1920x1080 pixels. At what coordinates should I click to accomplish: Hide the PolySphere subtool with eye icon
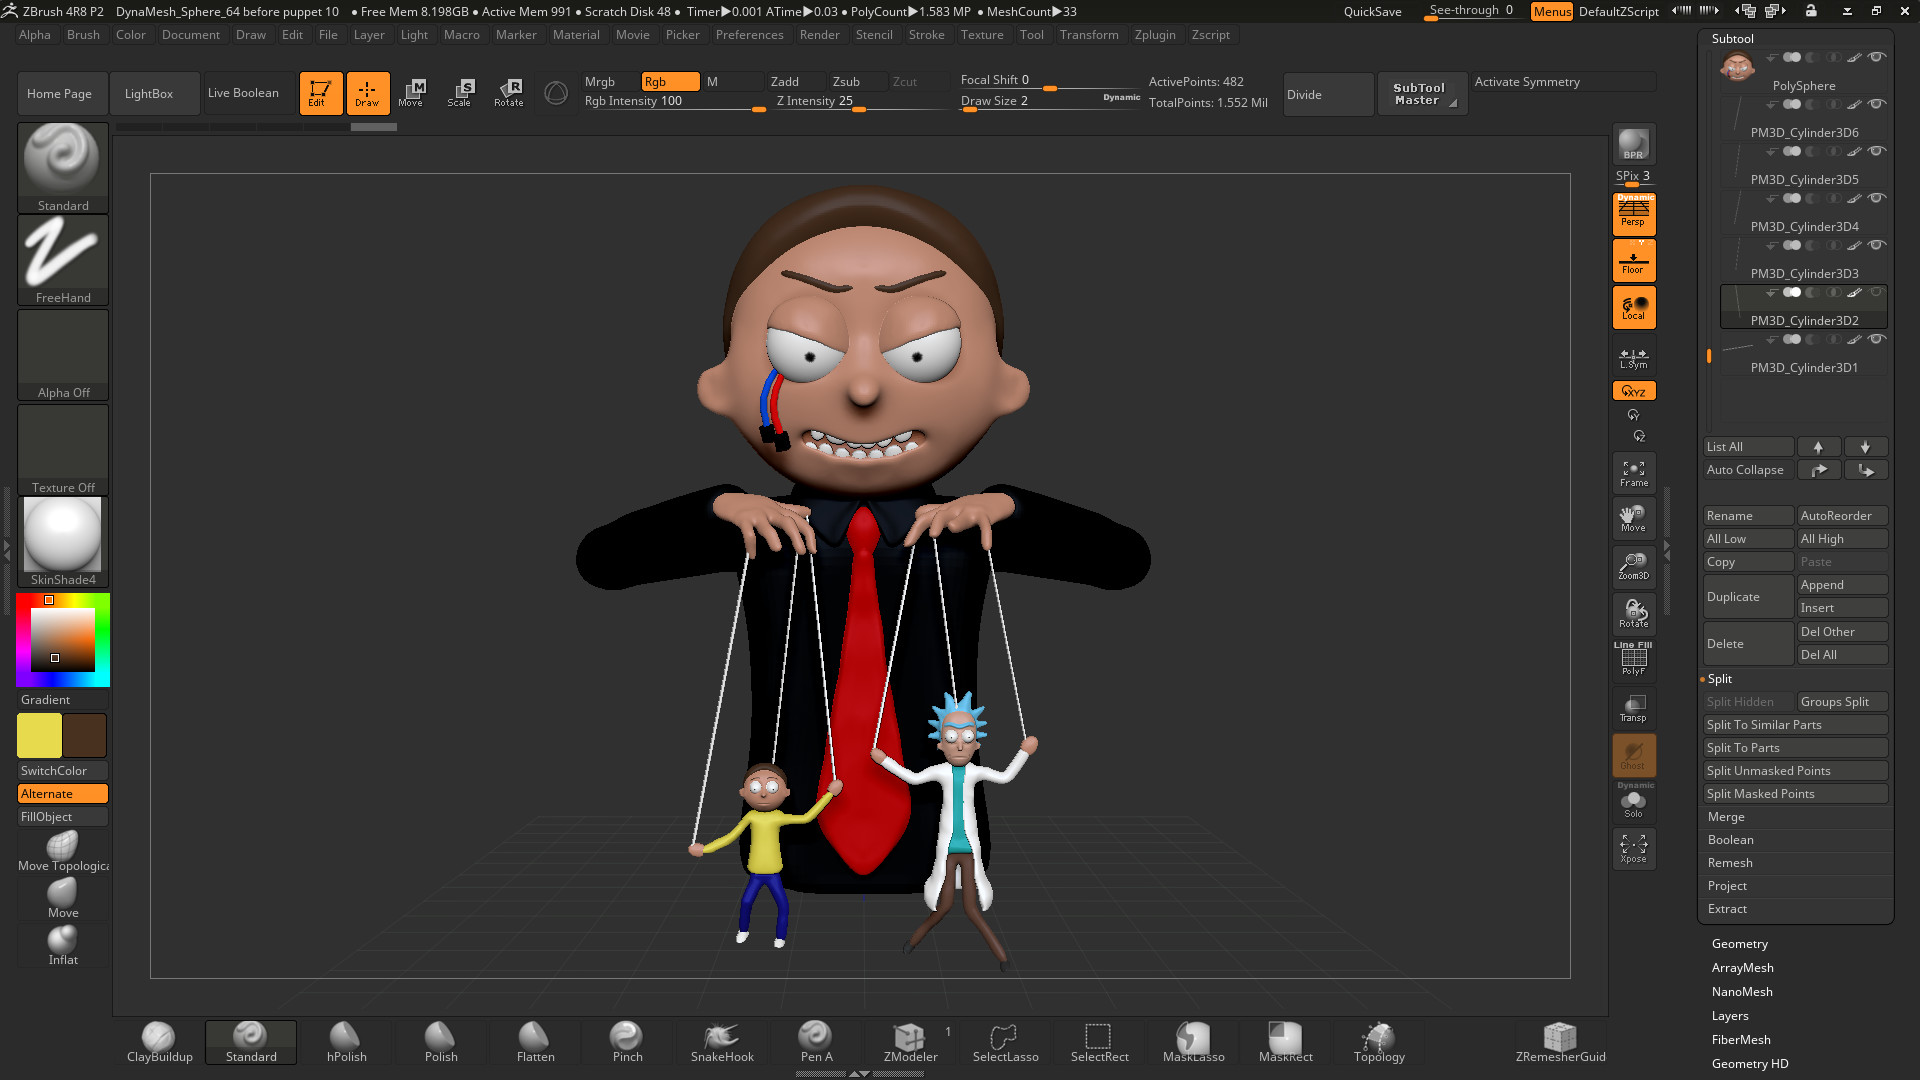pos(1877,57)
